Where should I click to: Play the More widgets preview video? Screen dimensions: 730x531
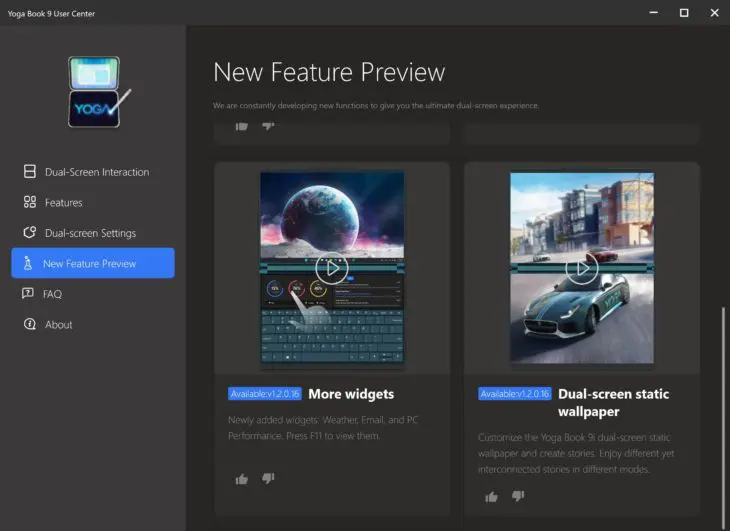tap(331, 268)
